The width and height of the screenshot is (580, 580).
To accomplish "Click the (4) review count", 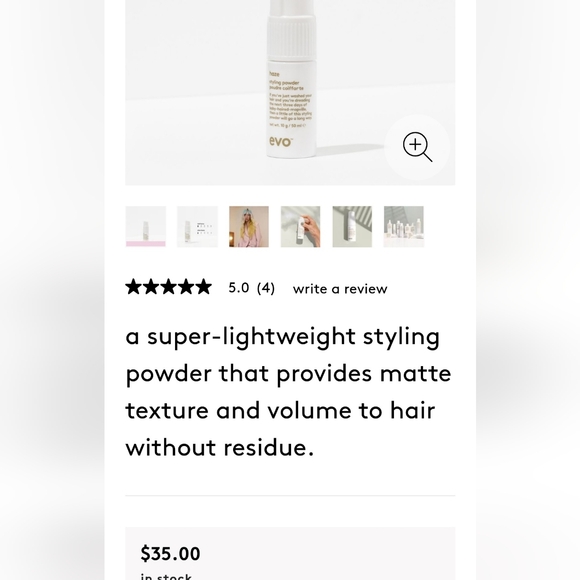I will click(266, 288).
